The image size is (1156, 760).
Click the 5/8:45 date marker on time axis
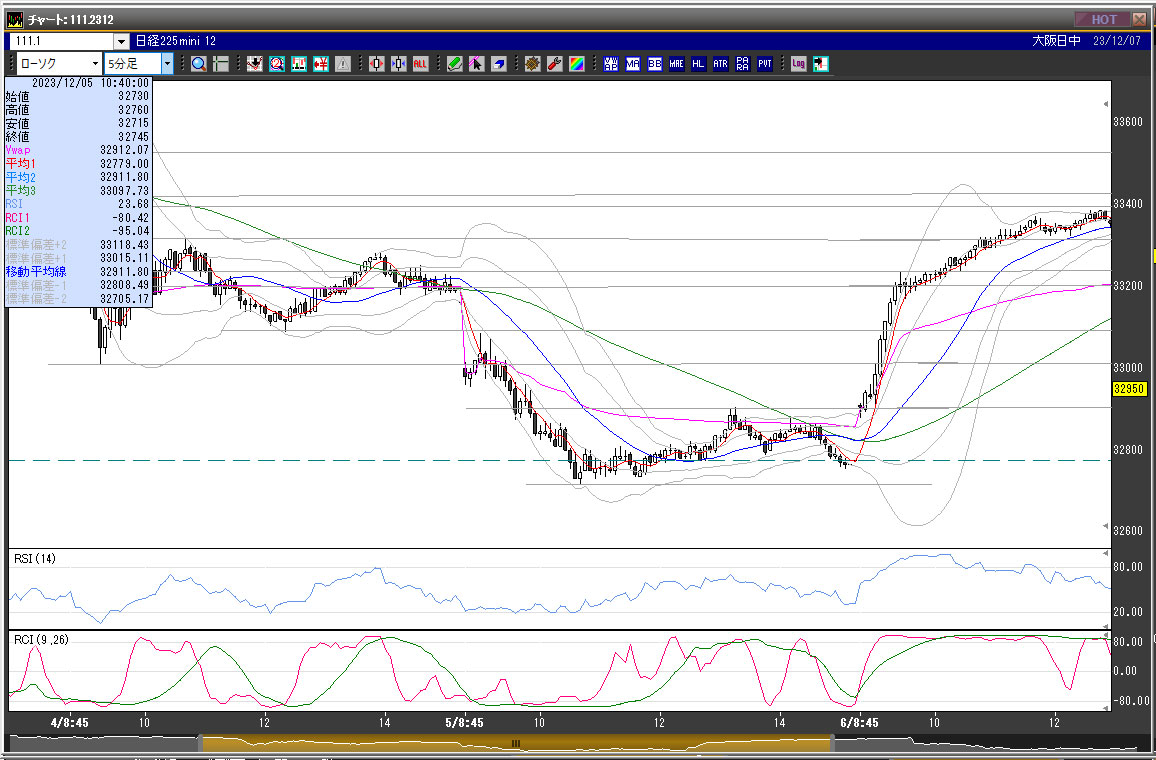(x=464, y=722)
